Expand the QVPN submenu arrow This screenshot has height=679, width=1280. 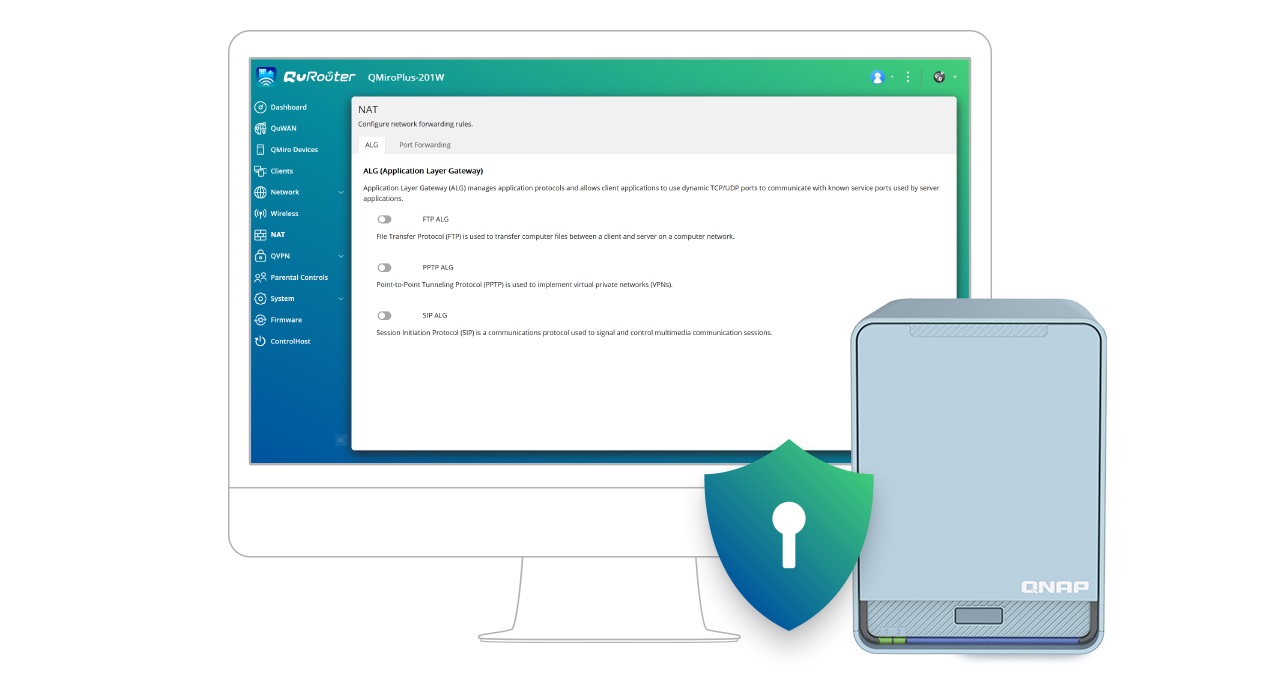(341, 256)
